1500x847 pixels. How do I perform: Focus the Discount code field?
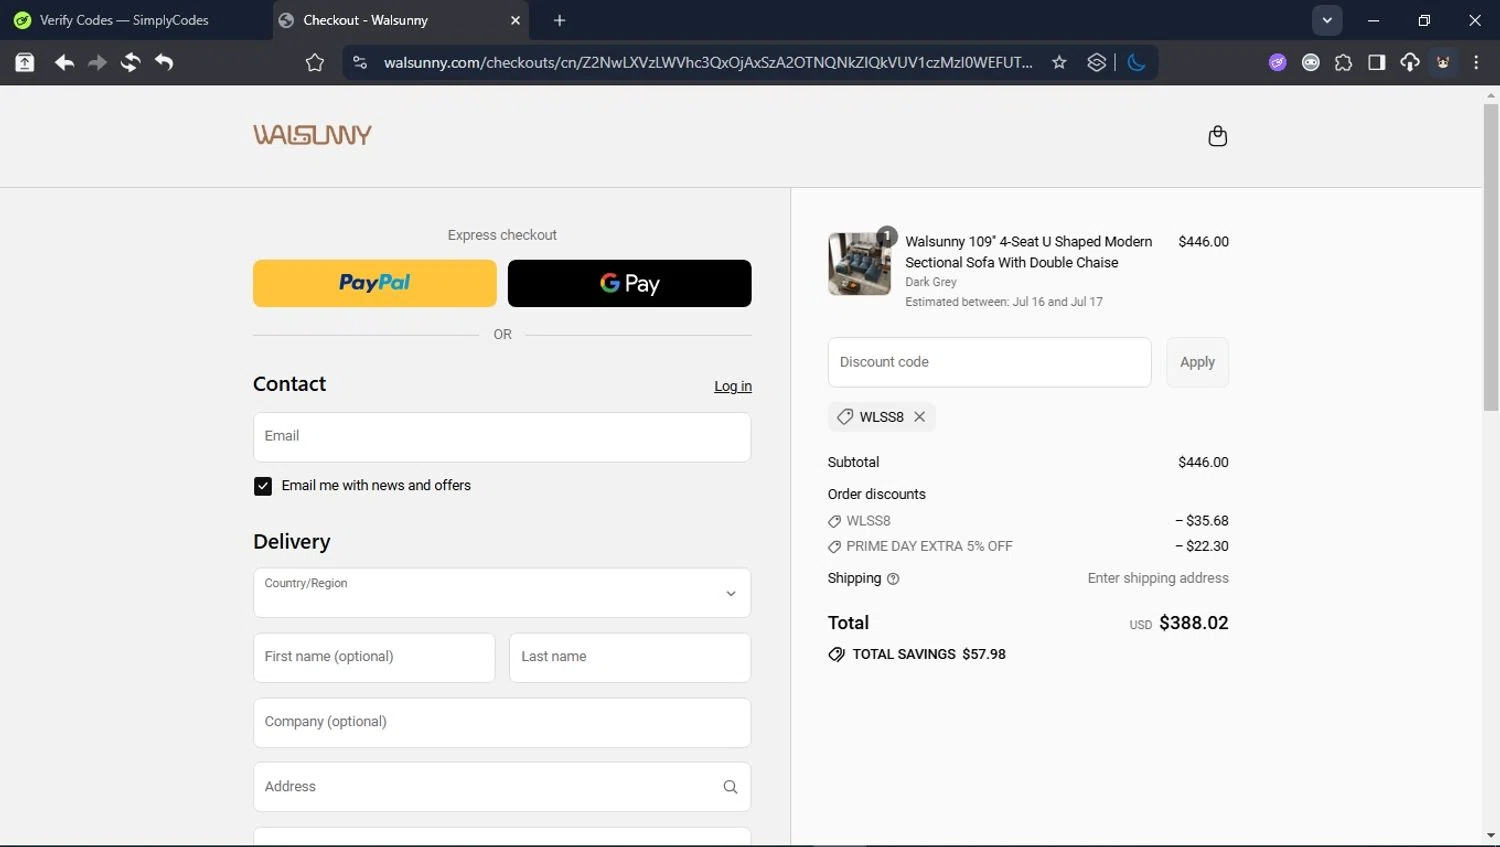pos(989,362)
